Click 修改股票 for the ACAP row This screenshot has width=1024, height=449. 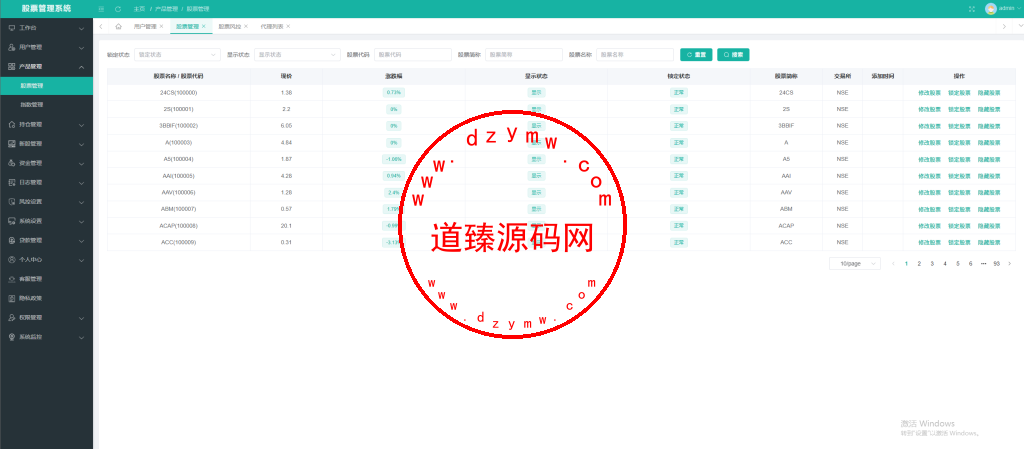pos(929,226)
